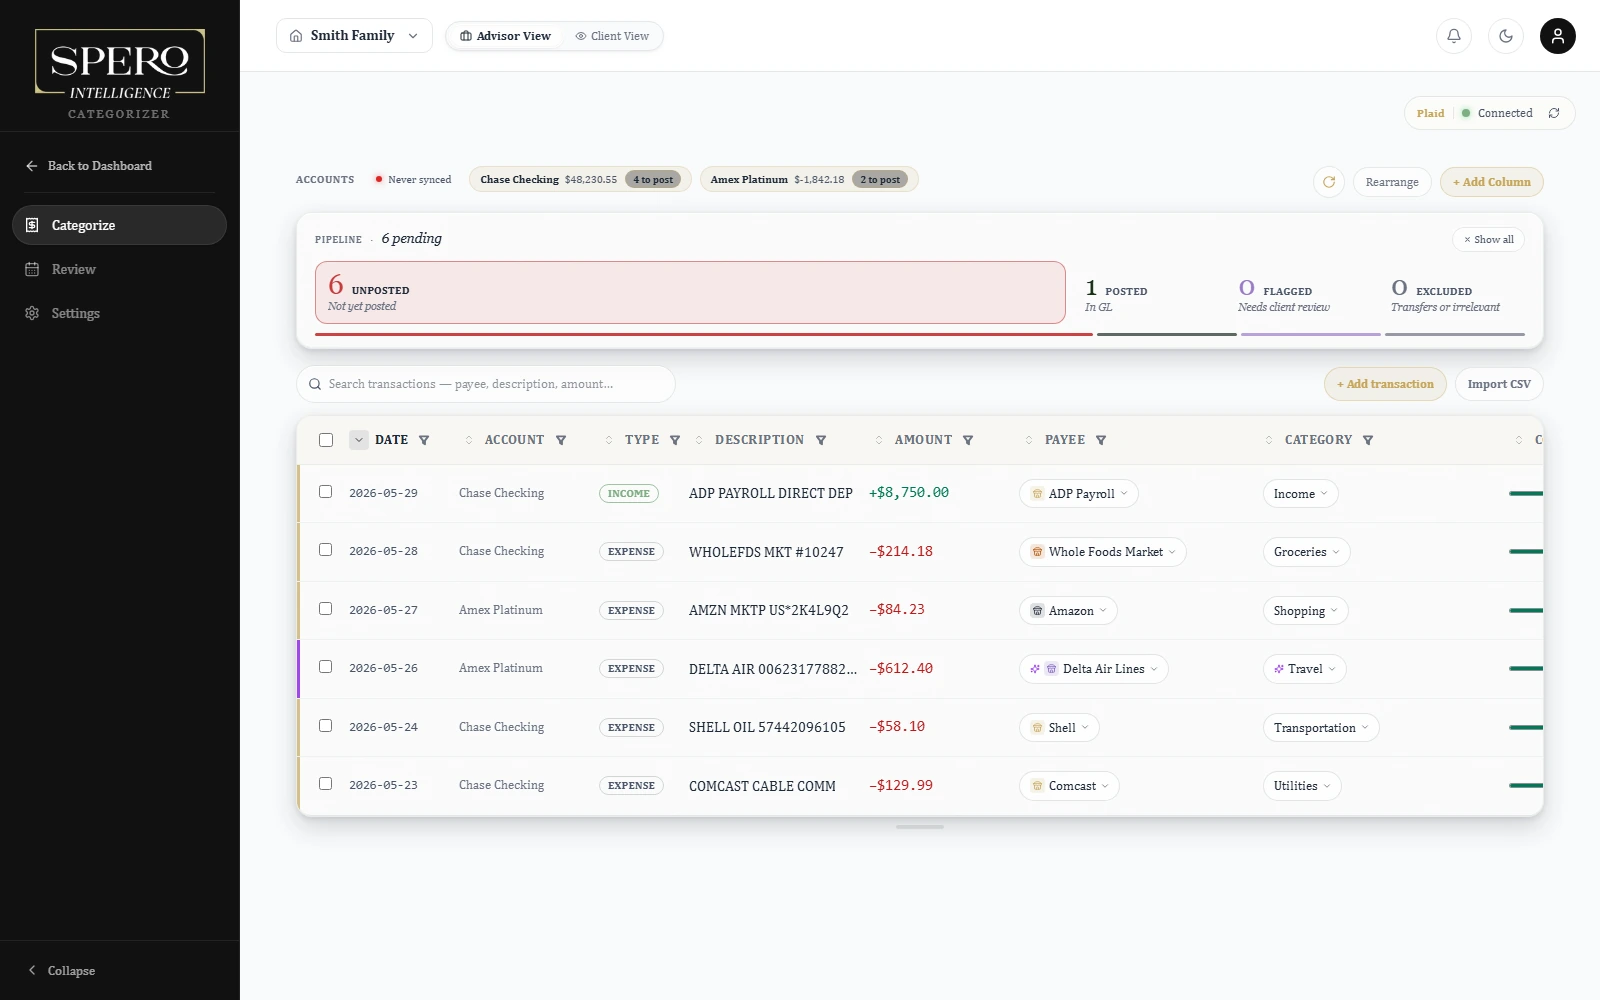
Task: Toggle the select-all header checkbox
Action: click(326, 440)
